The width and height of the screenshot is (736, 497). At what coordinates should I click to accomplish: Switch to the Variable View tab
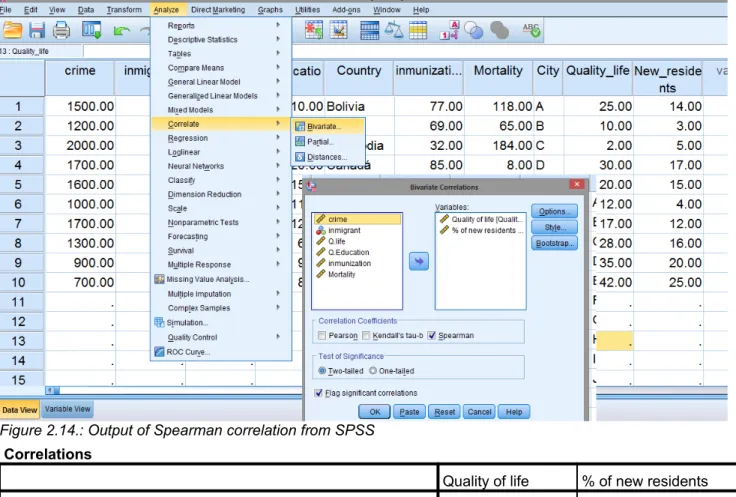click(x=67, y=409)
